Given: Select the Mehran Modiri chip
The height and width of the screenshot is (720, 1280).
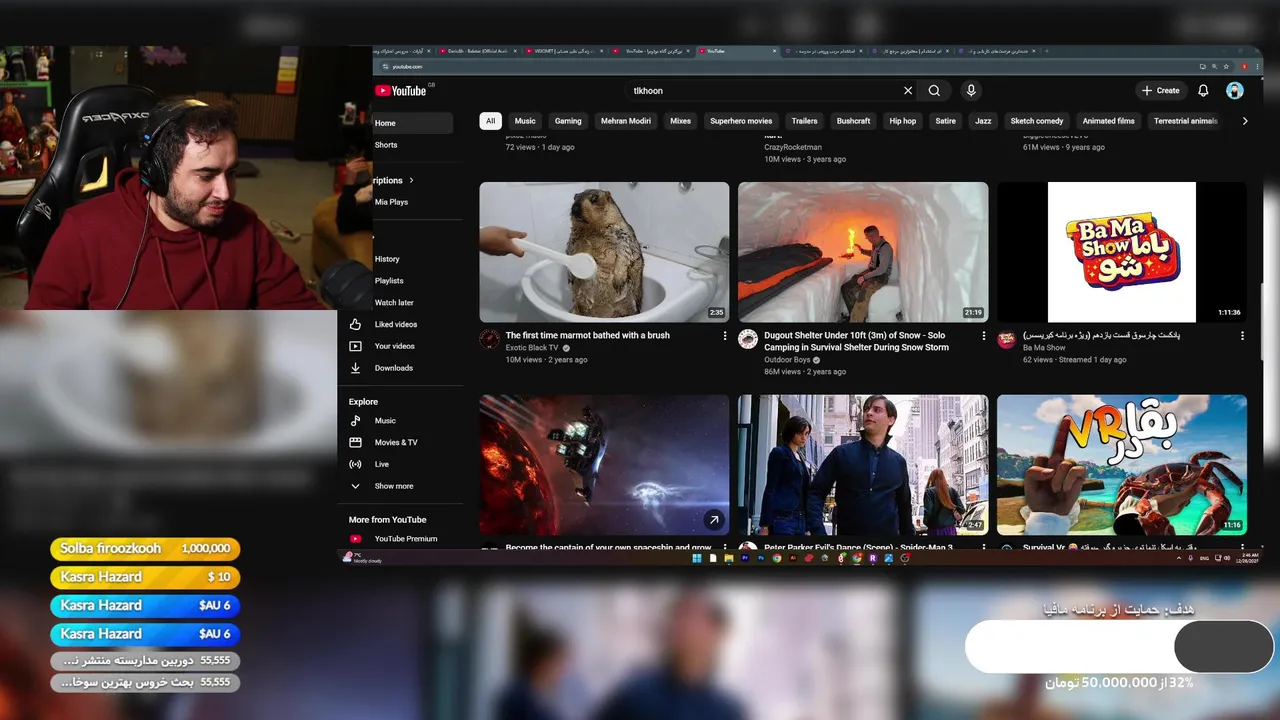Looking at the screenshot, I should (626, 121).
